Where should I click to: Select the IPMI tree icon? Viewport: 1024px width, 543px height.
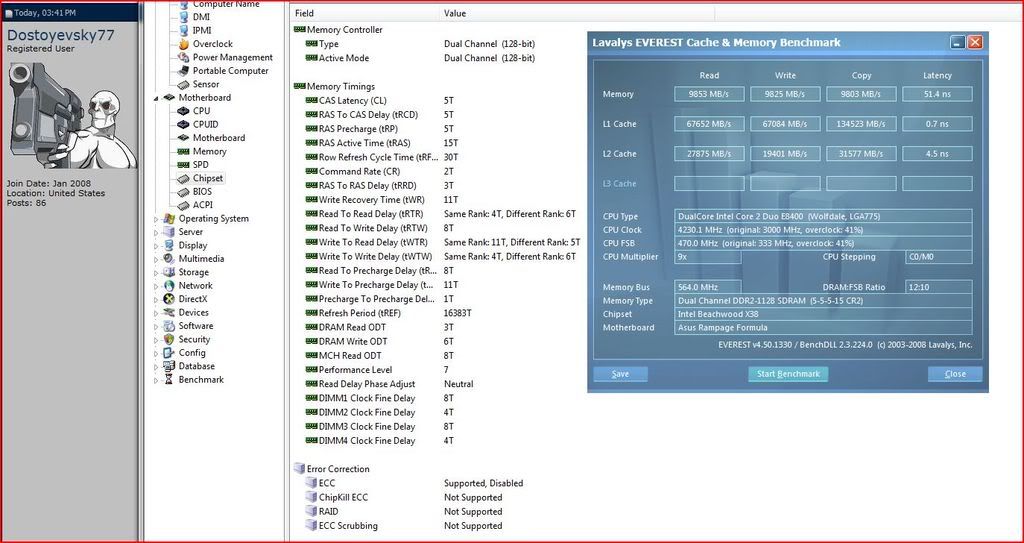pos(183,30)
